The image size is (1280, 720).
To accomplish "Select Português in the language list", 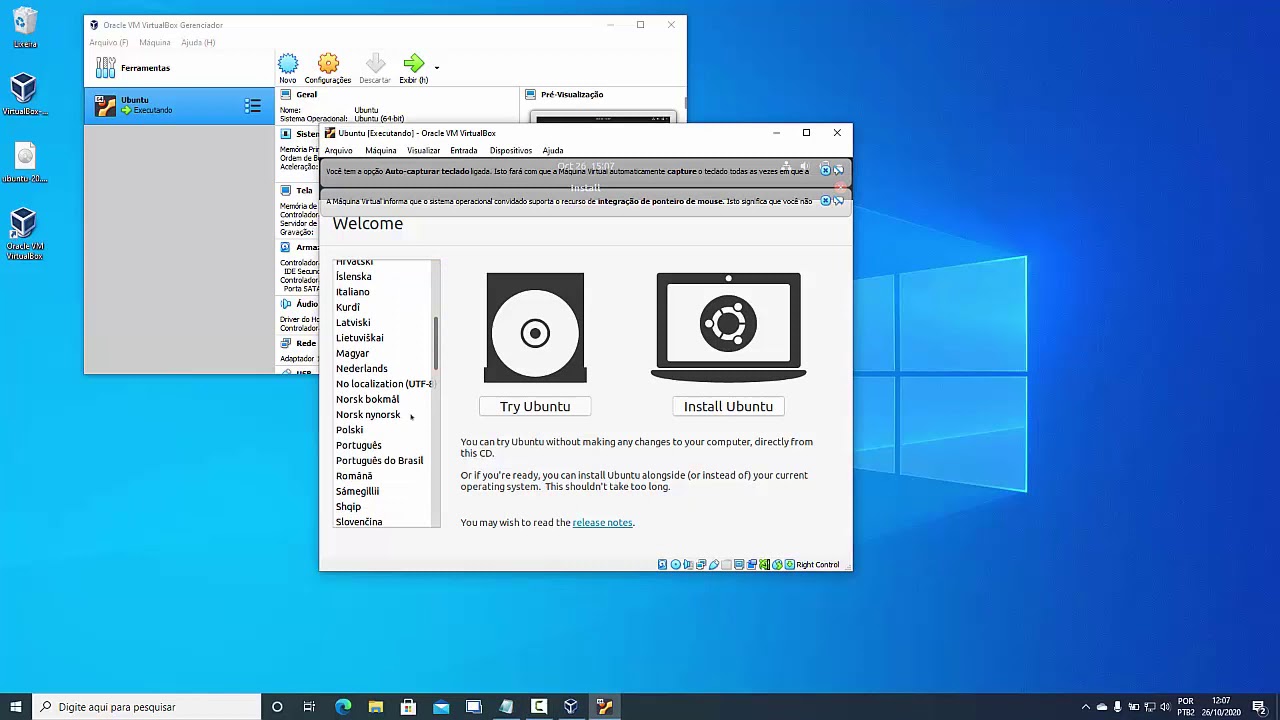I will [x=359, y=445].
